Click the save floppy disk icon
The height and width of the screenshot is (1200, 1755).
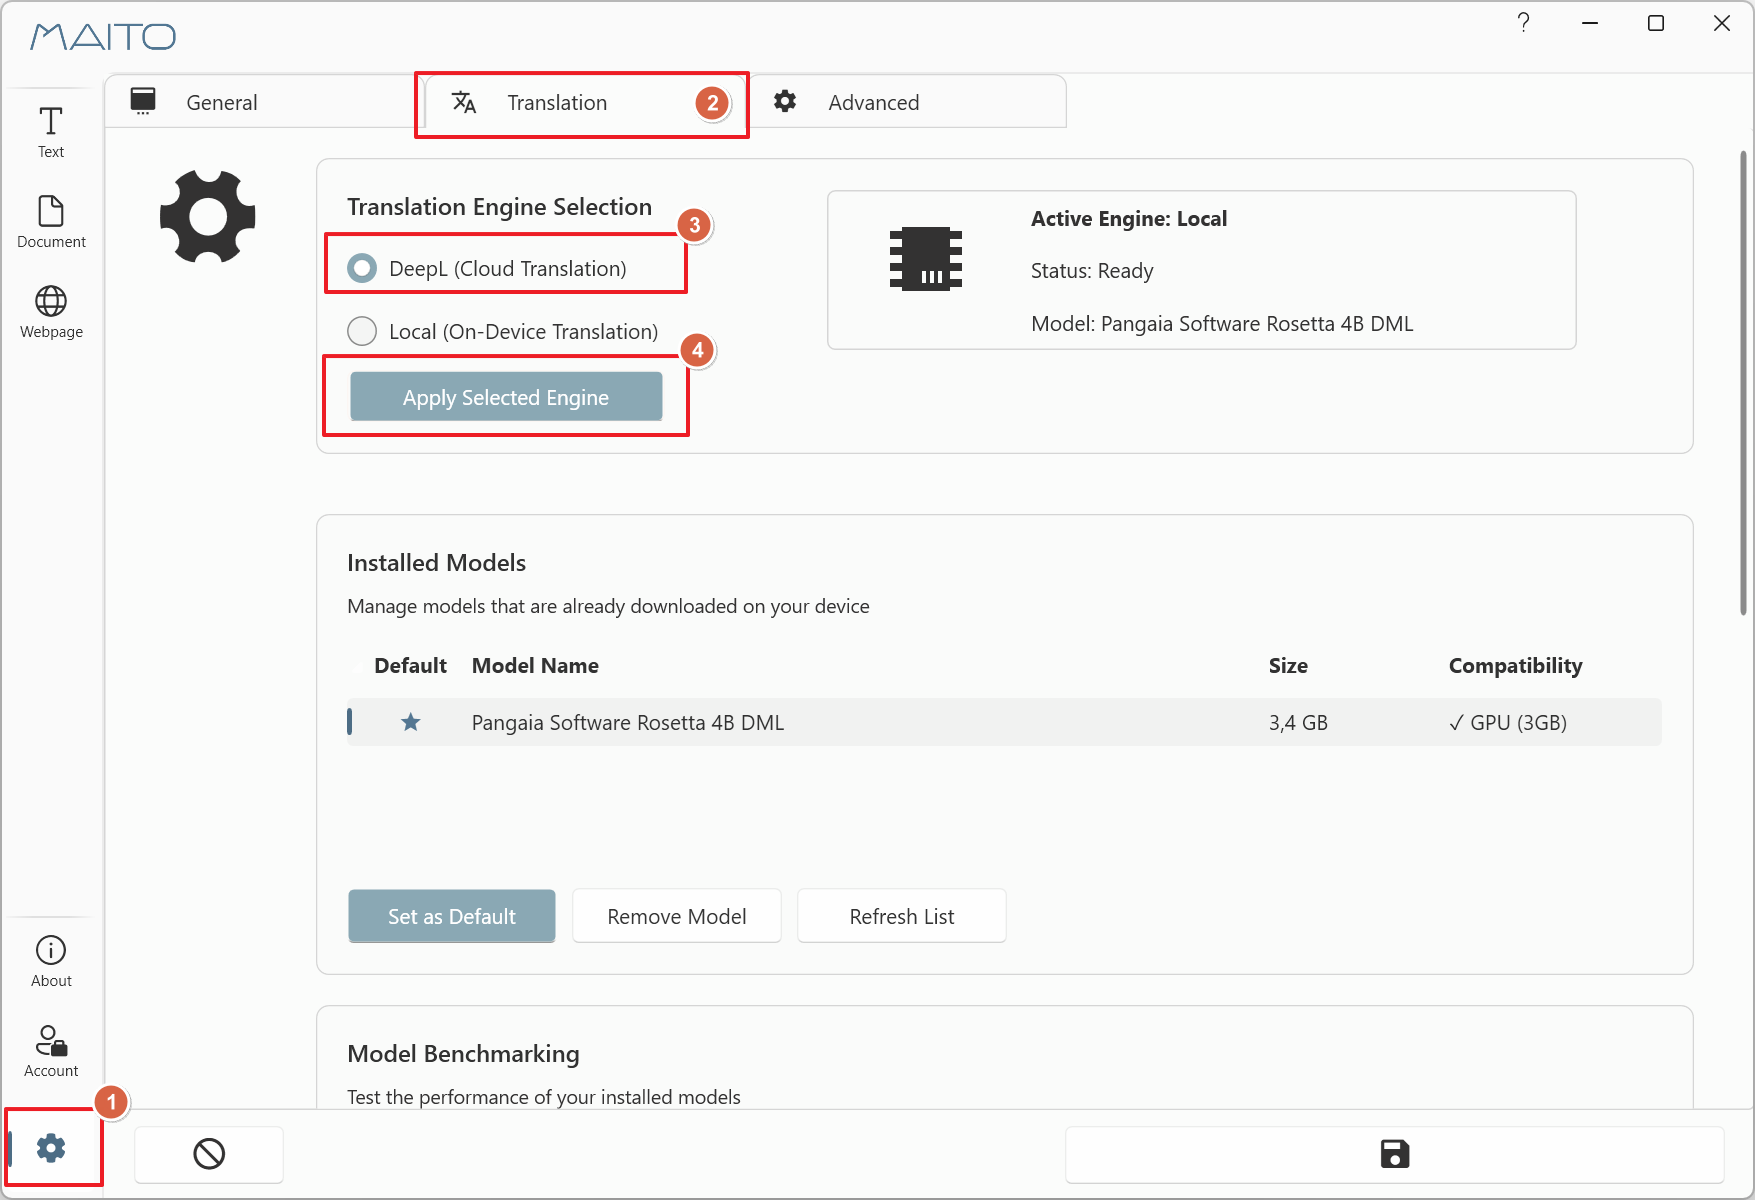coord(1394,1154)
